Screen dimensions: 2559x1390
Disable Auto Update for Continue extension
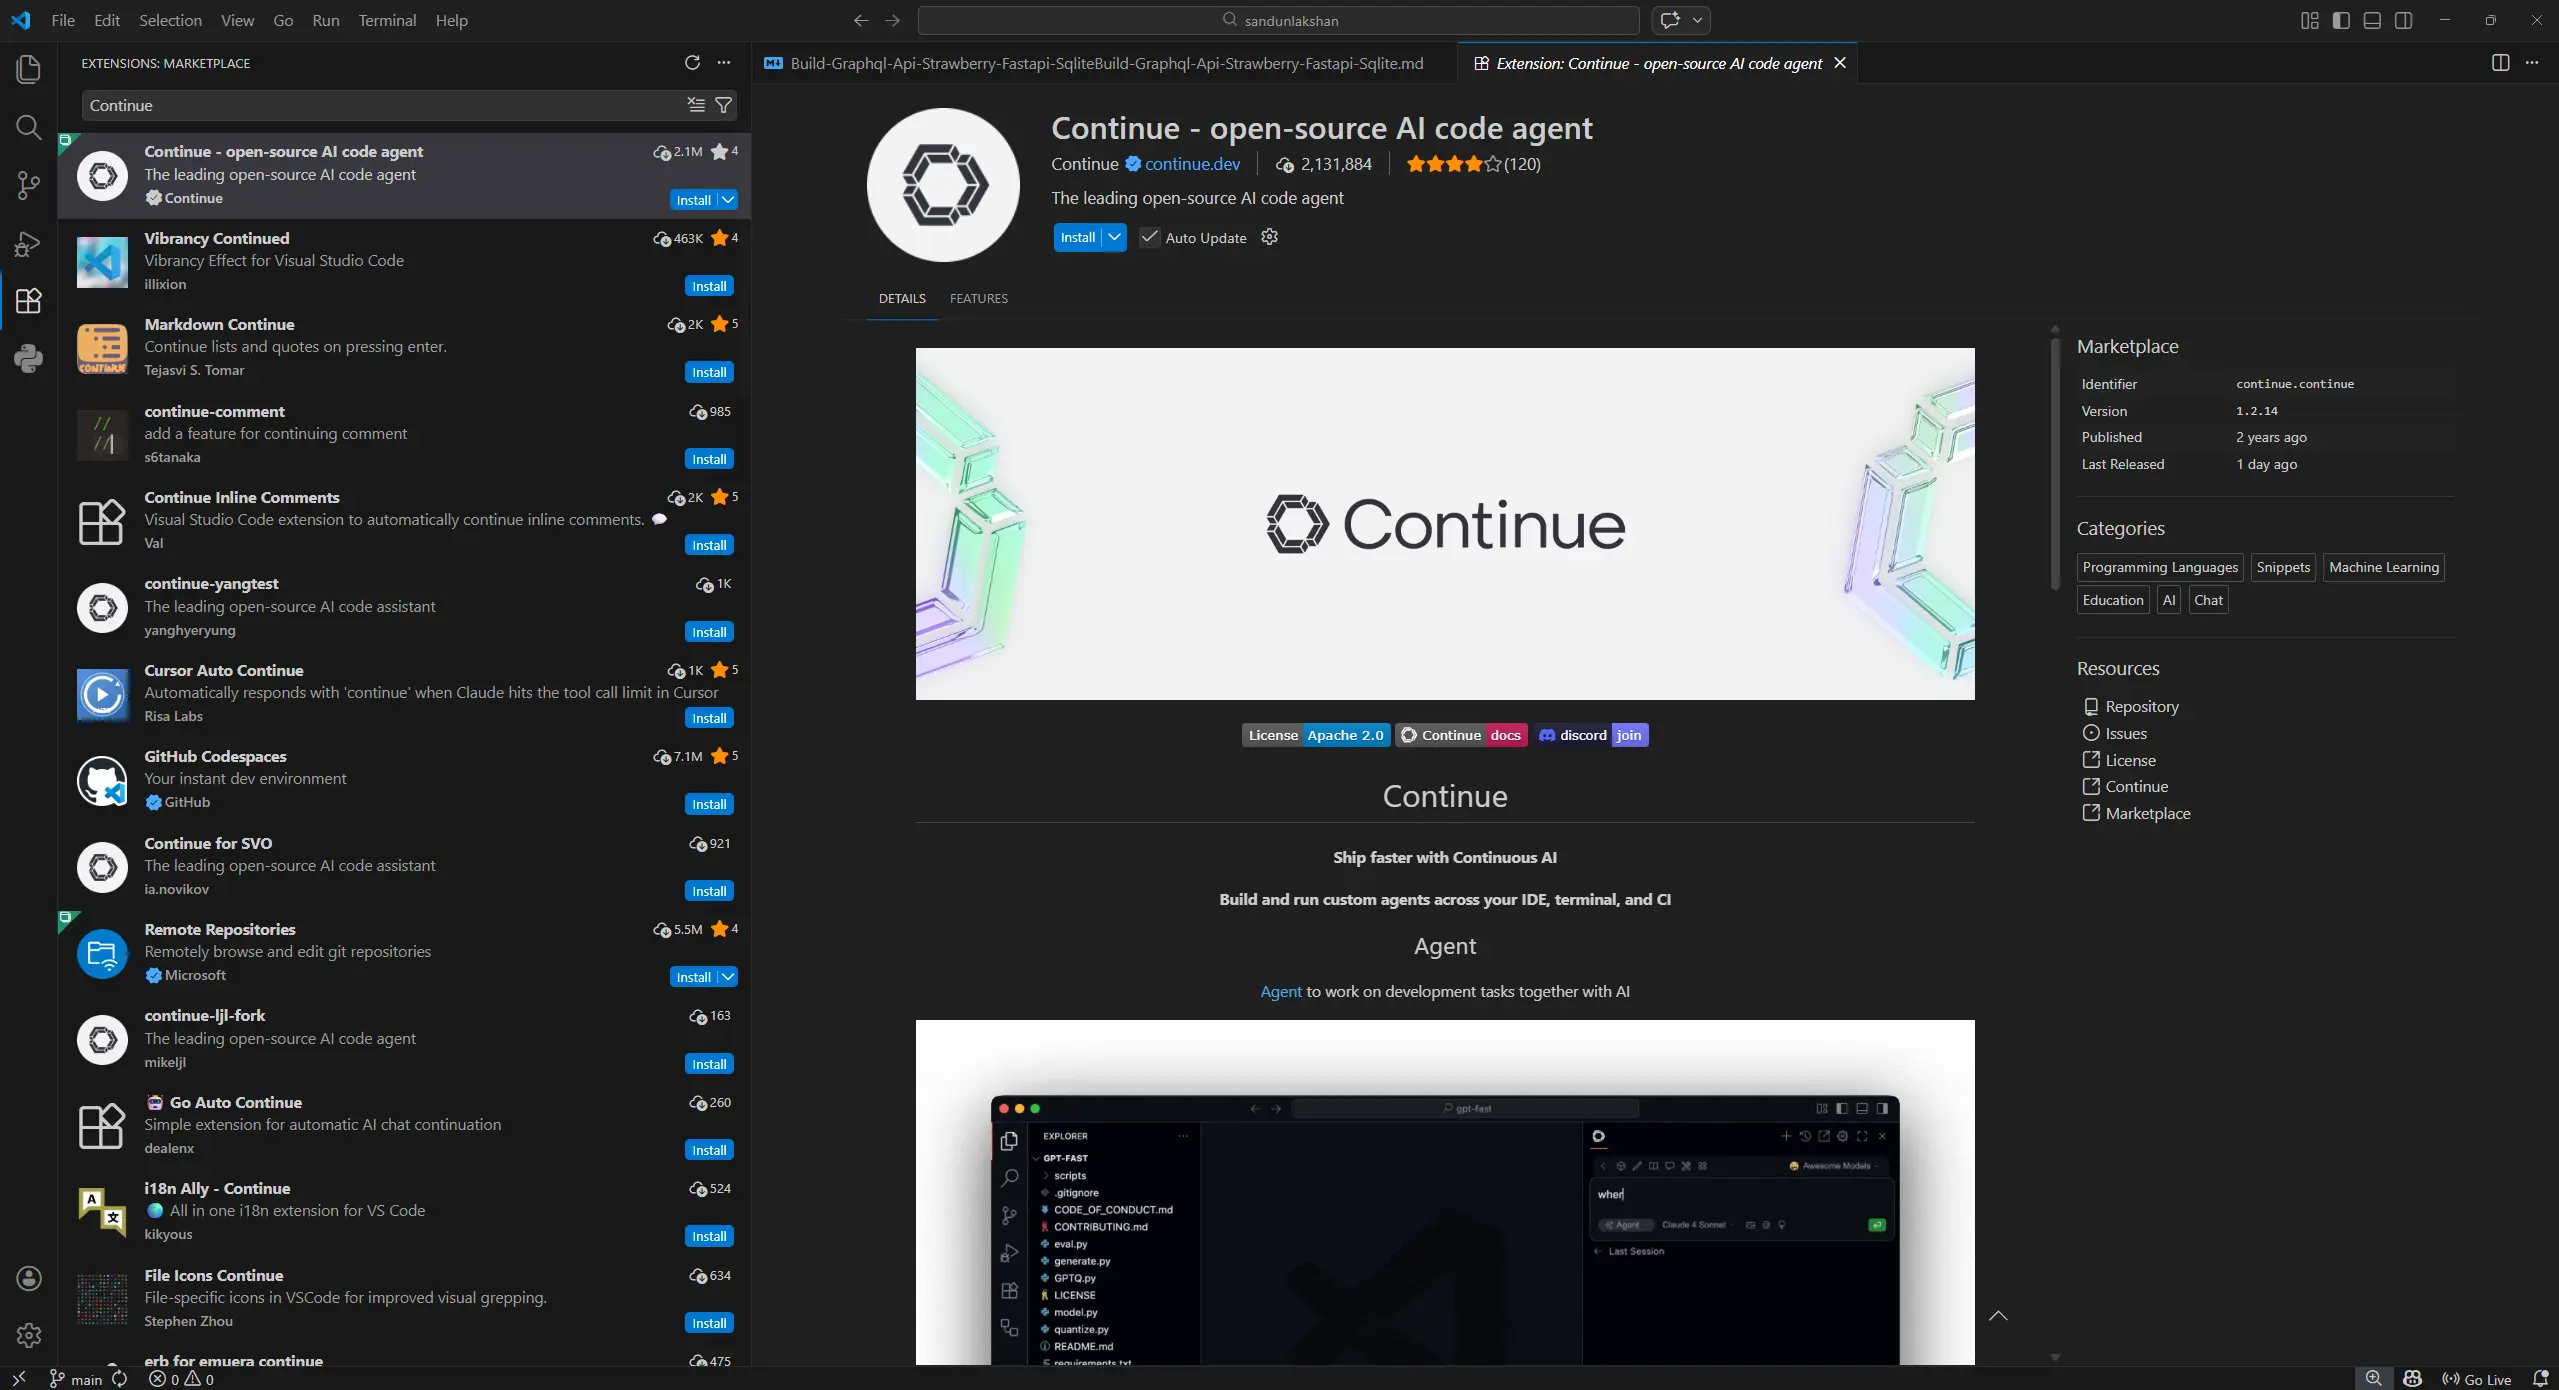pyautogui.click(x=1148, y=237)
